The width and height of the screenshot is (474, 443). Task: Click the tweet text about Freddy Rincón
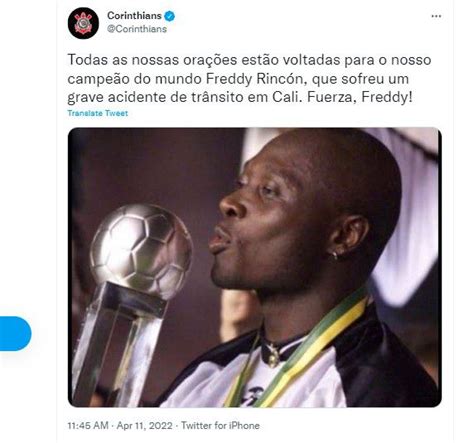pyautogui.click(x=249, y=79)
